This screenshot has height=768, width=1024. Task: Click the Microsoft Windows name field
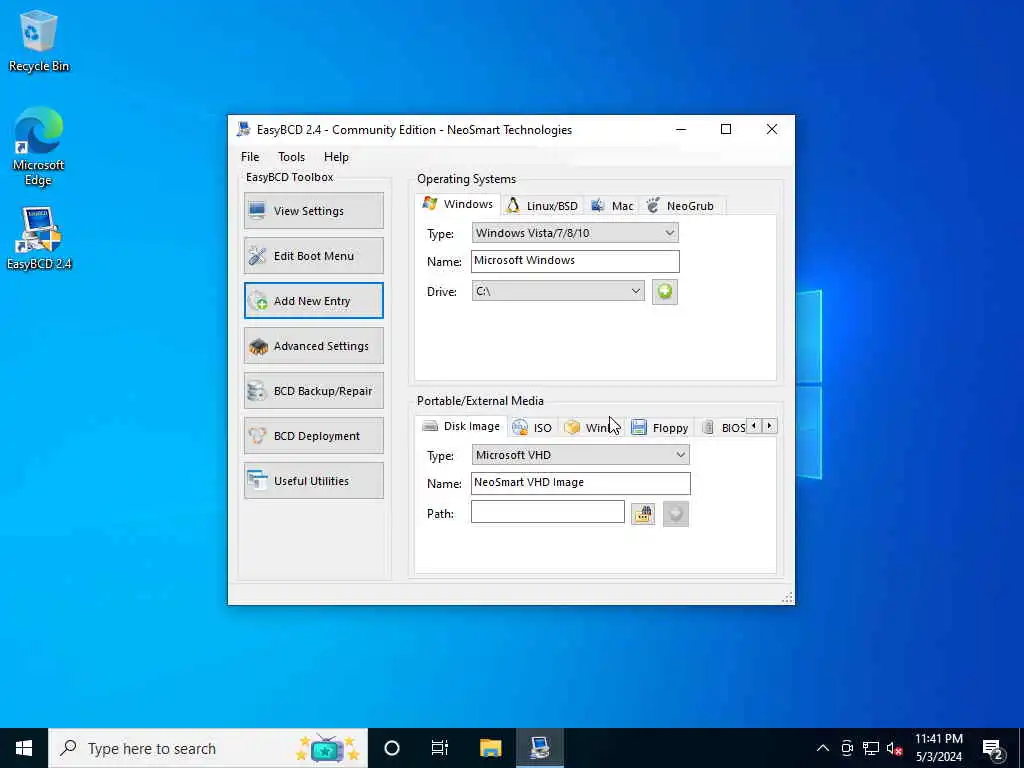click(x=575, y=261)
